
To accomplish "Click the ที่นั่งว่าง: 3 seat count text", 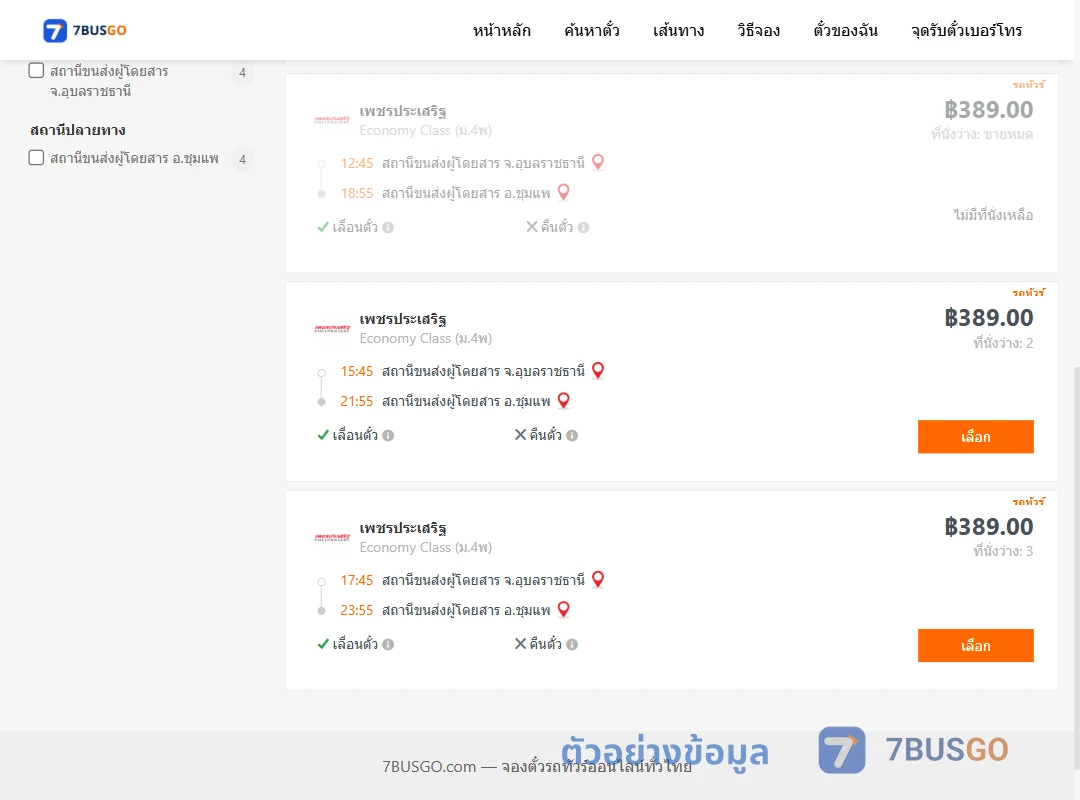I will pos(1003,551).
